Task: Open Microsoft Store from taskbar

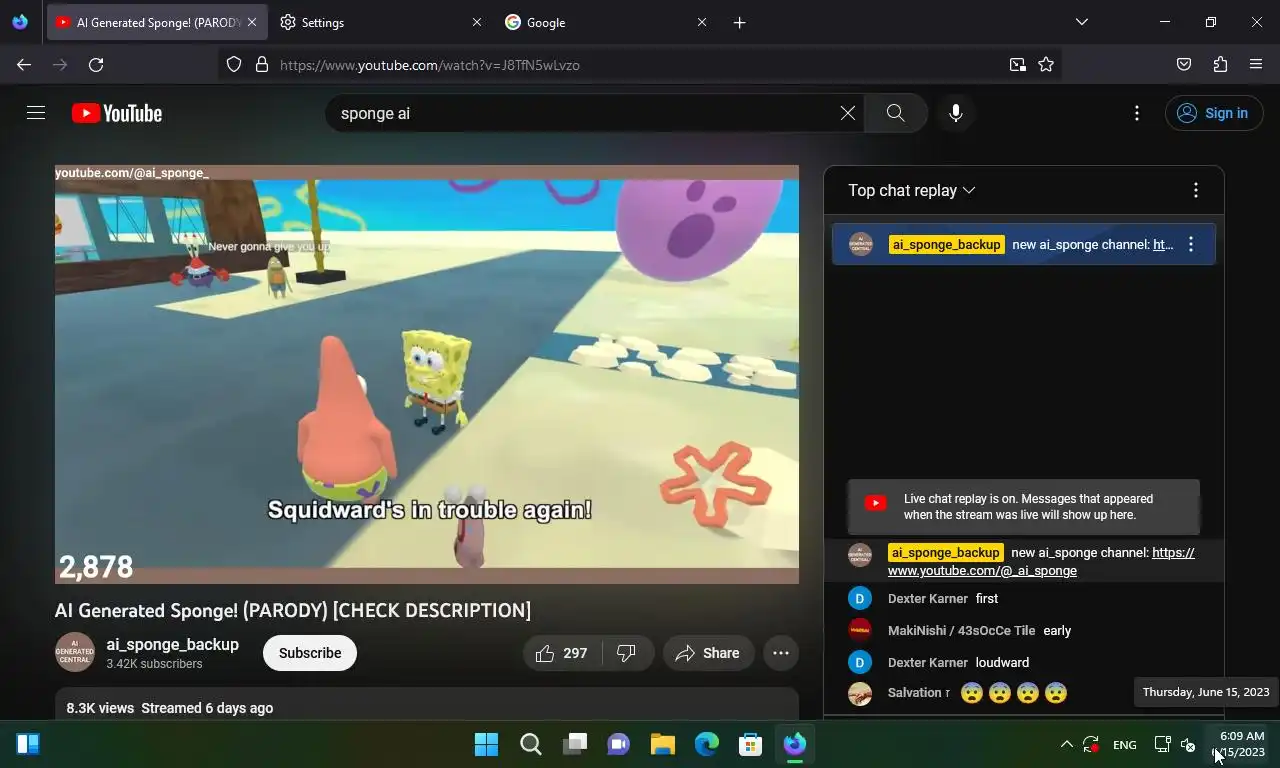Action: click(751, 744)
